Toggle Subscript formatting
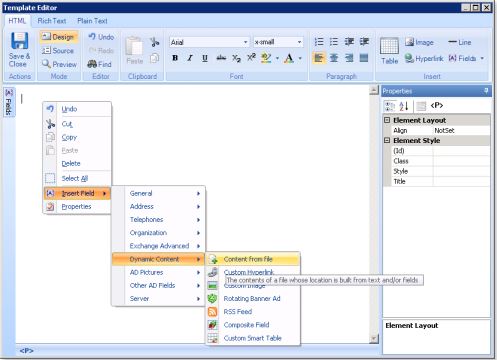Image resolution: width=497 pixels, height=360 pixels. click(236, 58)
